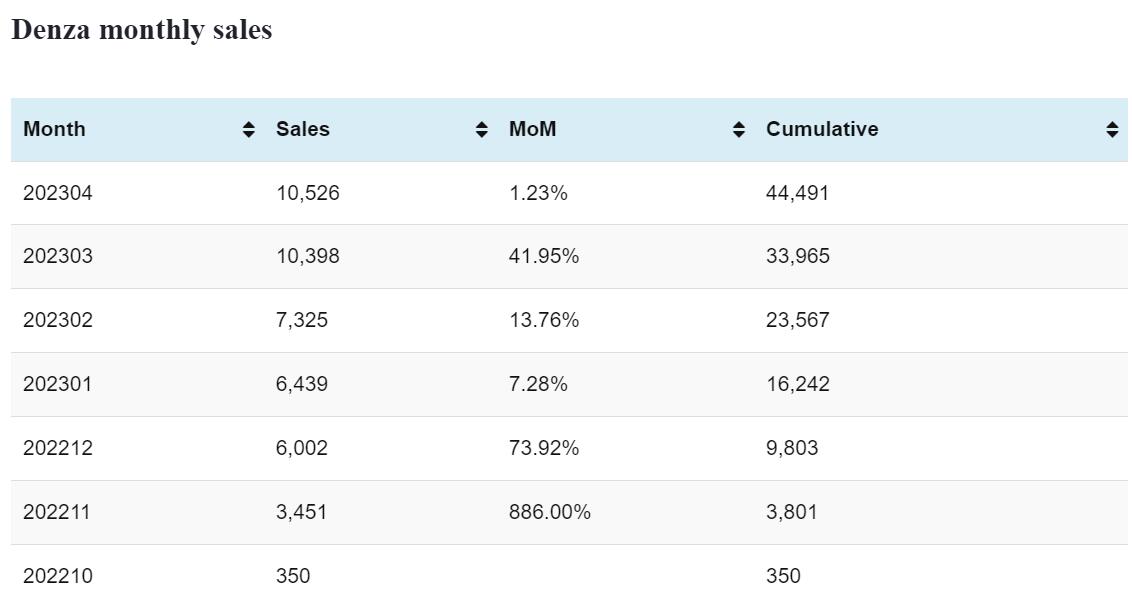Click the Denza monthly sales heading

coord(141,30)
